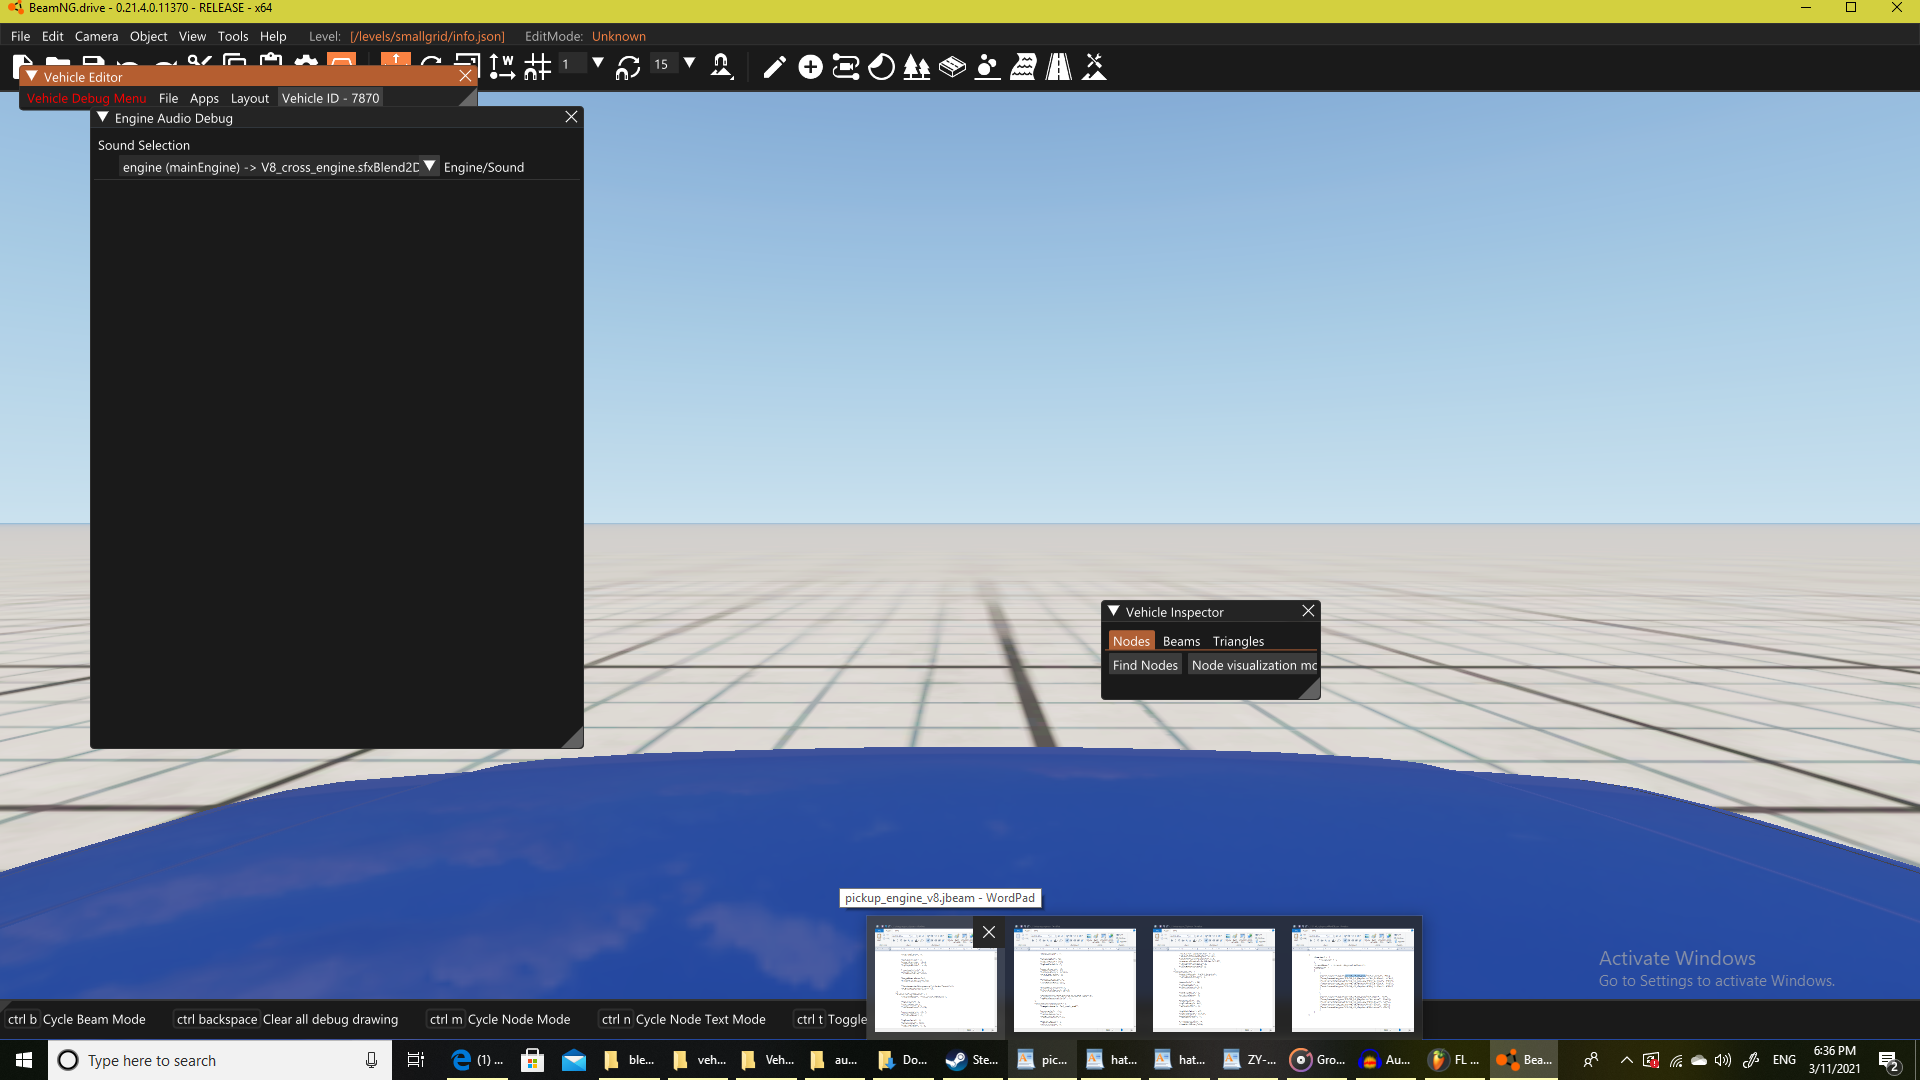This screenshot has height=1080, width=1920.
Task: Open Microsoft Store taskbar icon
Action: coord(532,1060)
